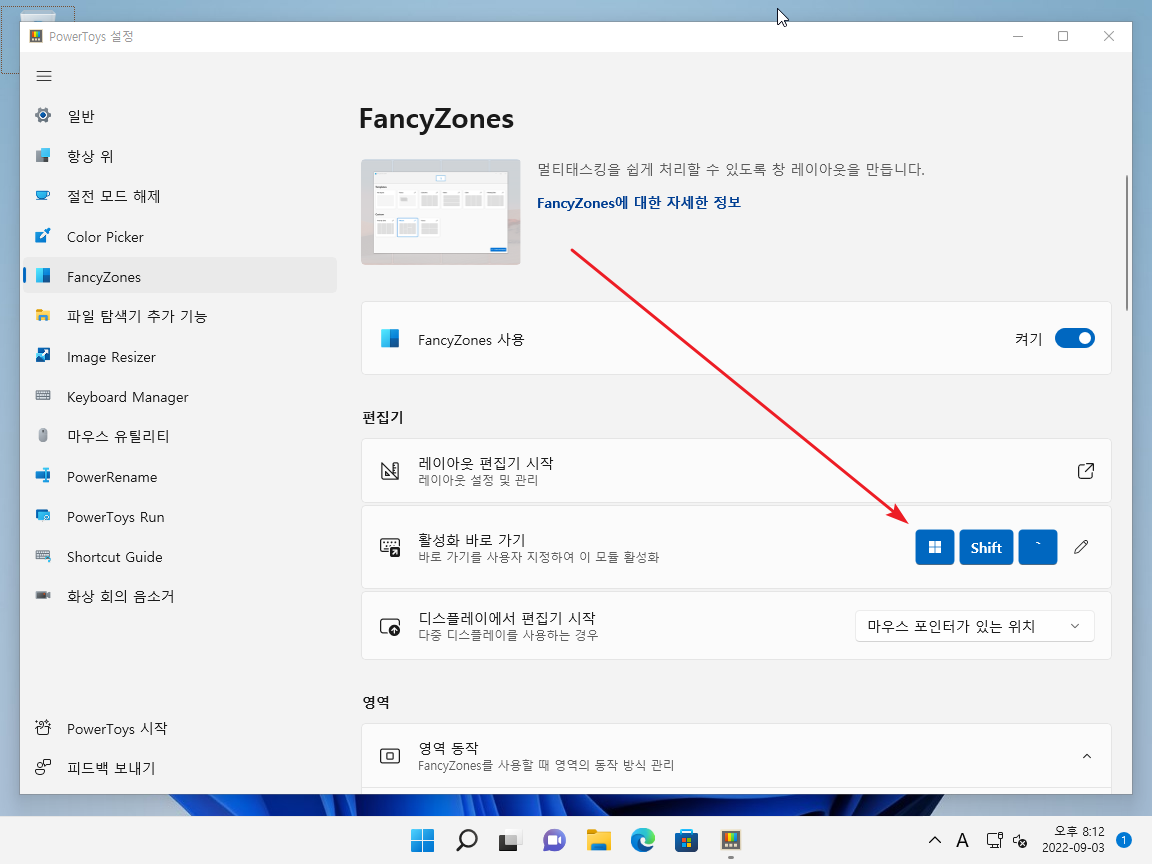Open Microsoft Store from the taskbar
This screenshot has width=1152, height=864.
686,840
